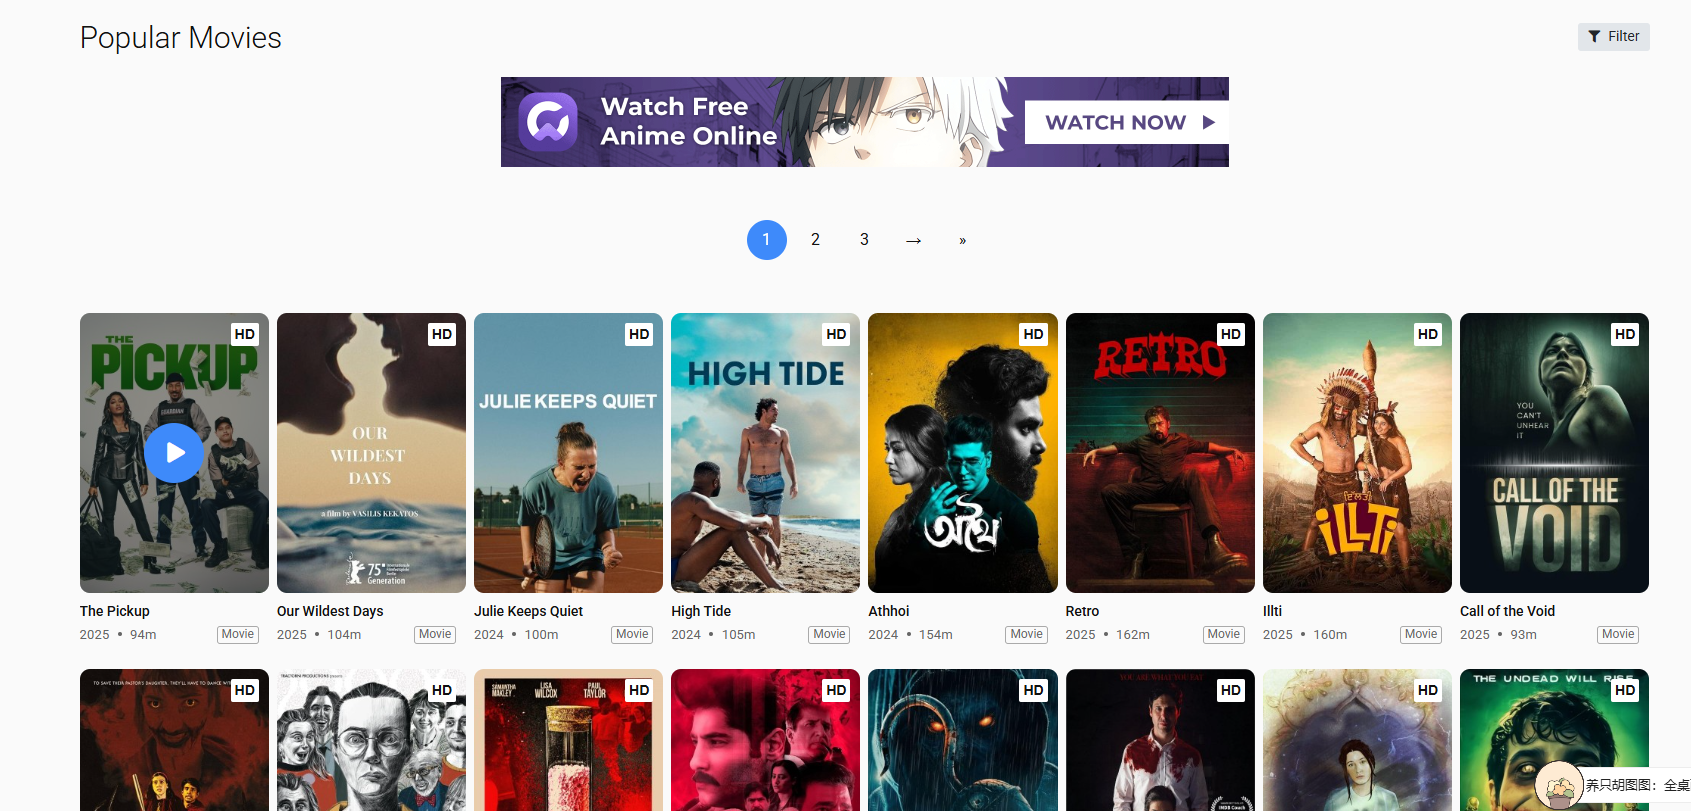
Task: Open Illti poster
Action: point(1357,453)
